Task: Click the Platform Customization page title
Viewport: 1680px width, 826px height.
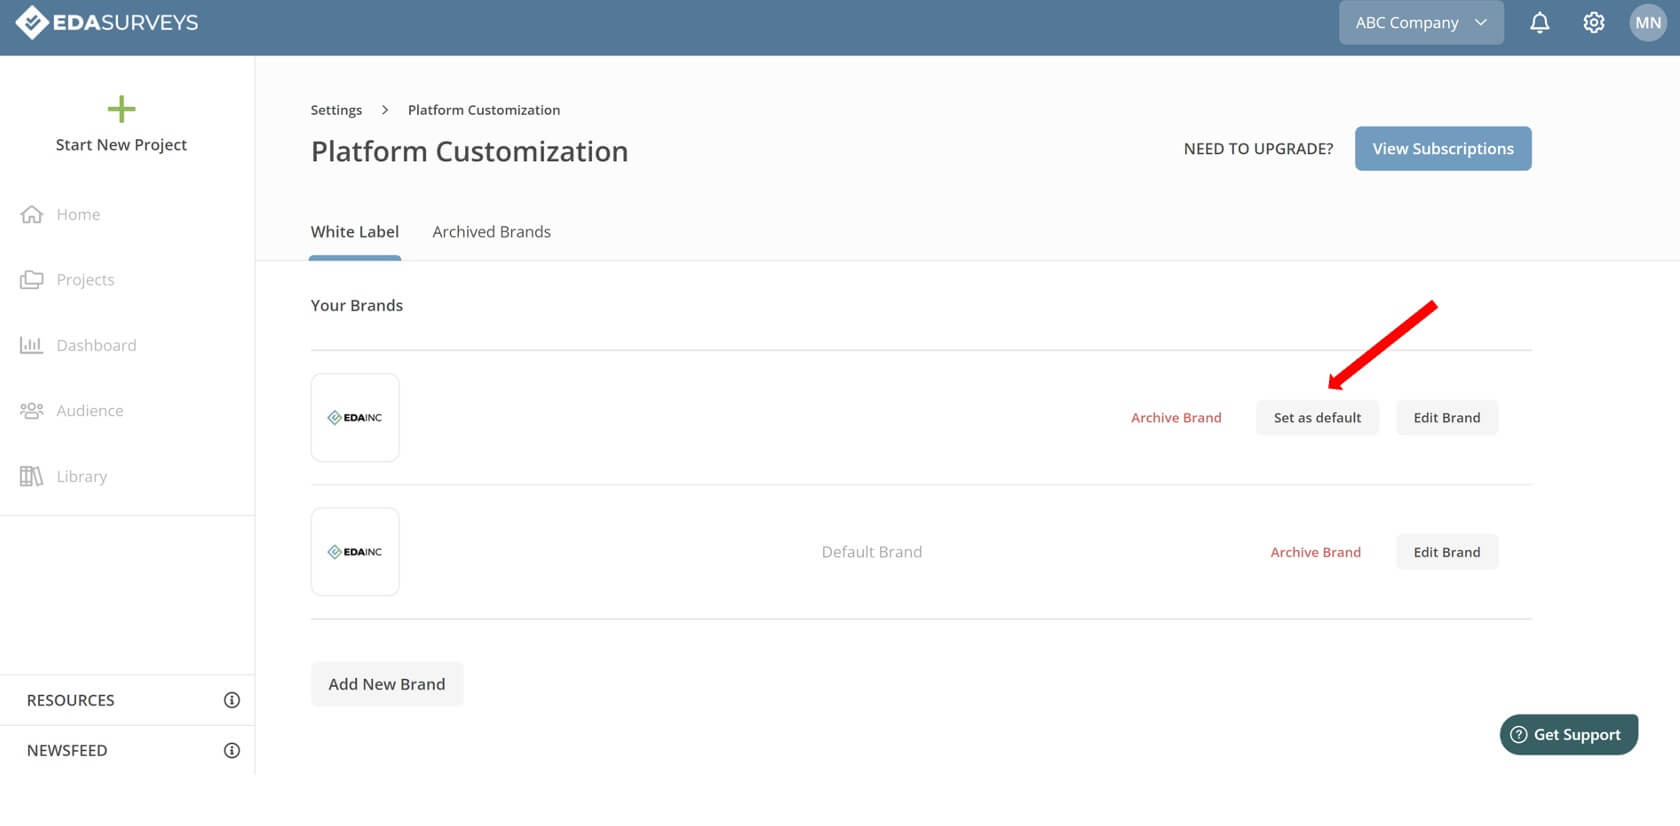Action: coord(470,152)
